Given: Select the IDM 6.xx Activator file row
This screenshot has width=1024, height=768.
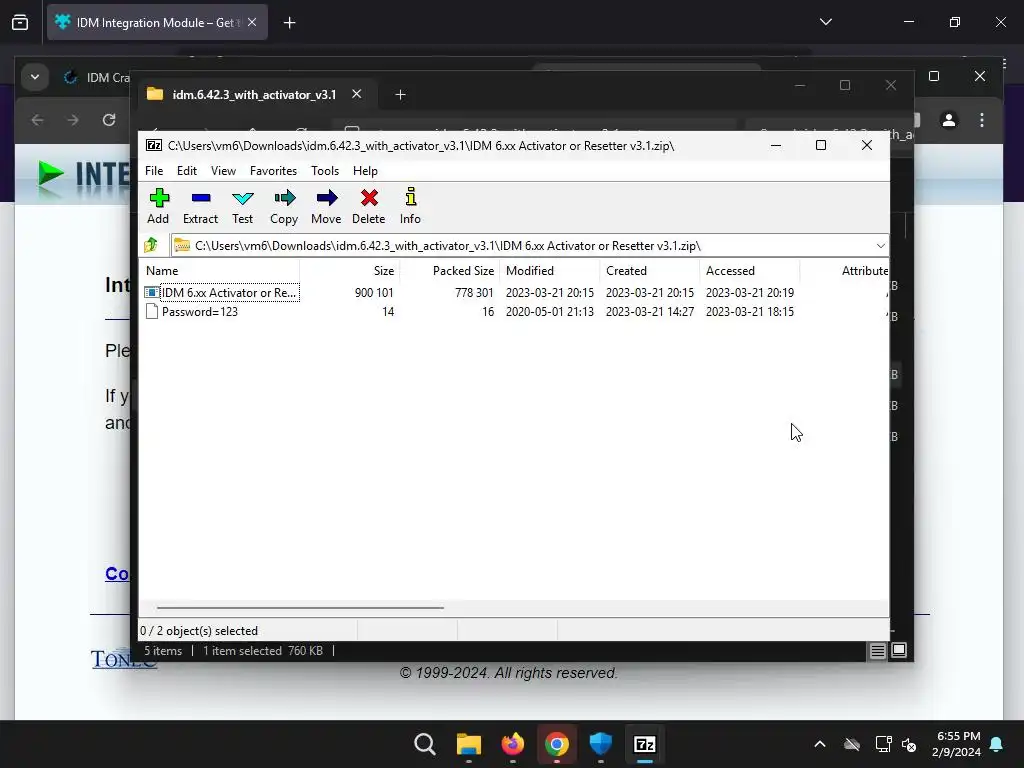Looking at the screenshot, I should [513, 293].
